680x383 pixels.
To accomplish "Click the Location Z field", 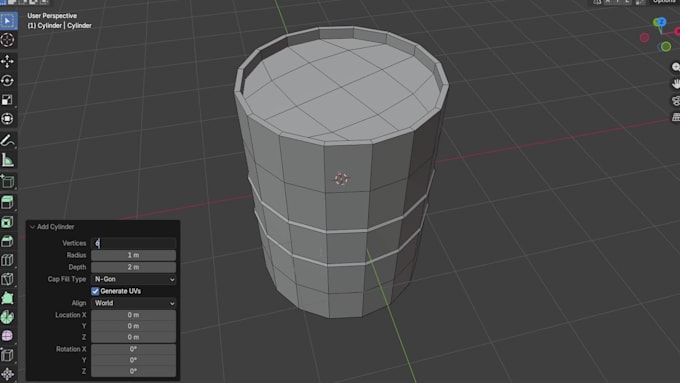I will 134,337.
